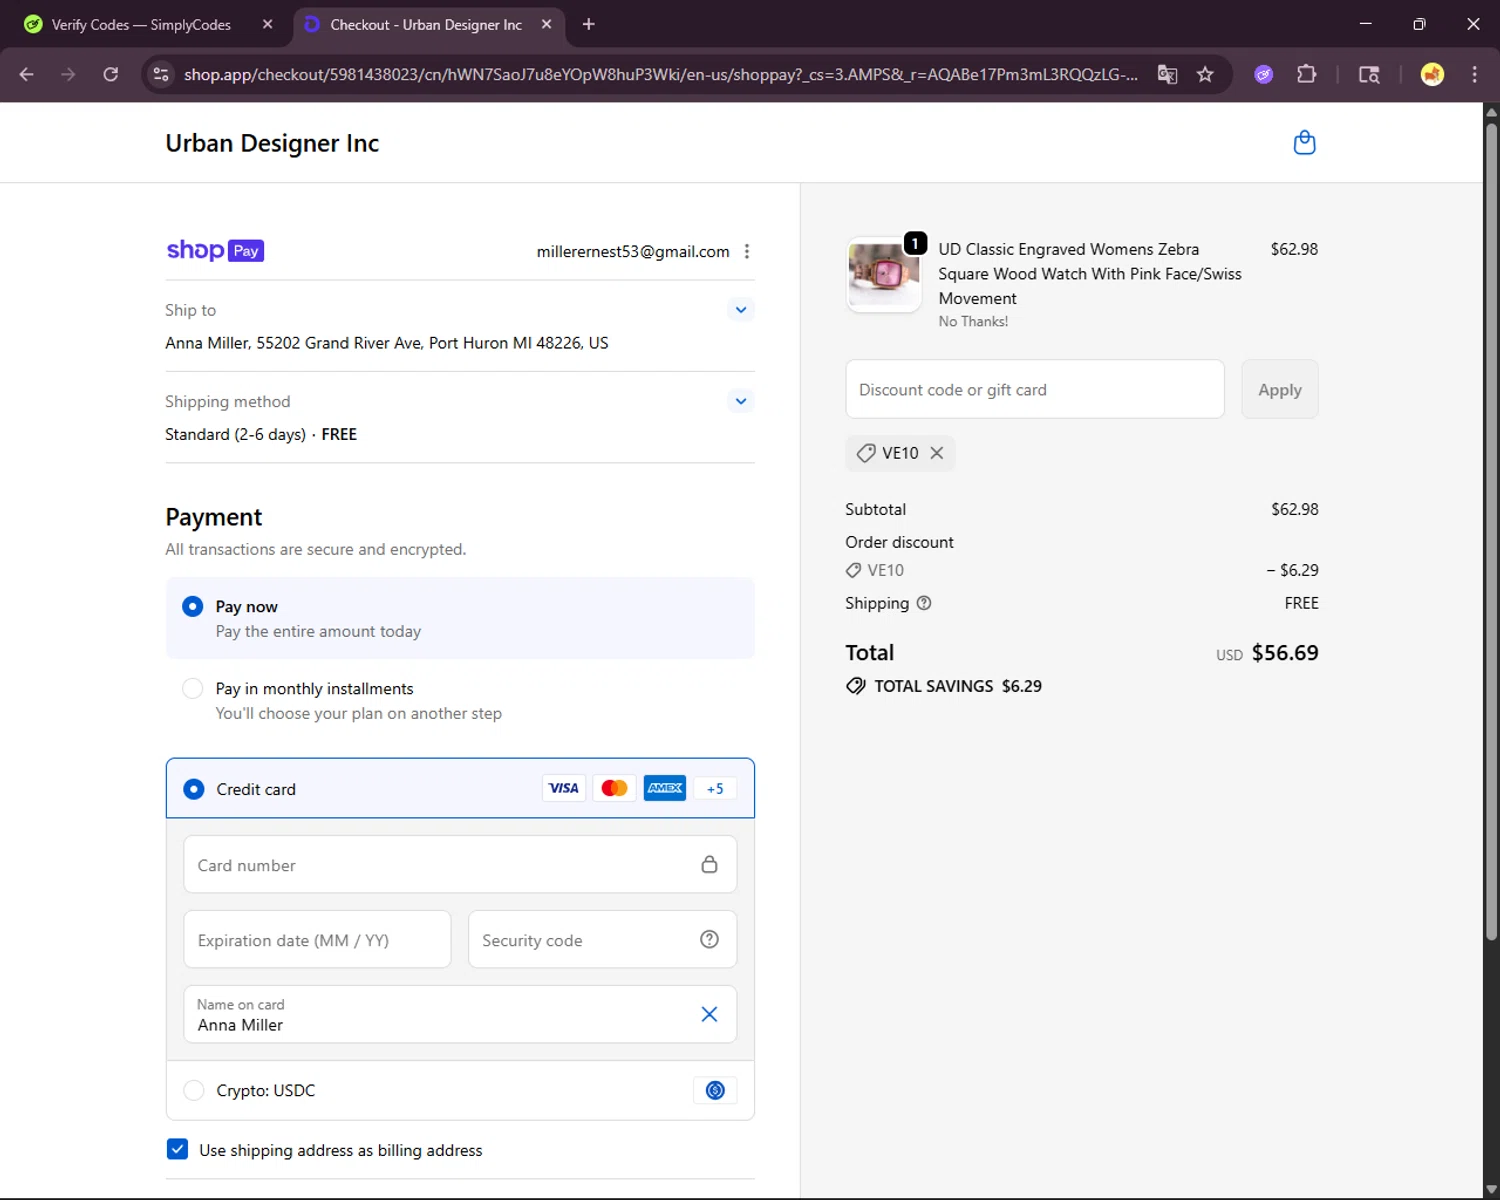Click the lock icon in Card number field
Screen dimensions: 1500x1200
pos(709,864)
